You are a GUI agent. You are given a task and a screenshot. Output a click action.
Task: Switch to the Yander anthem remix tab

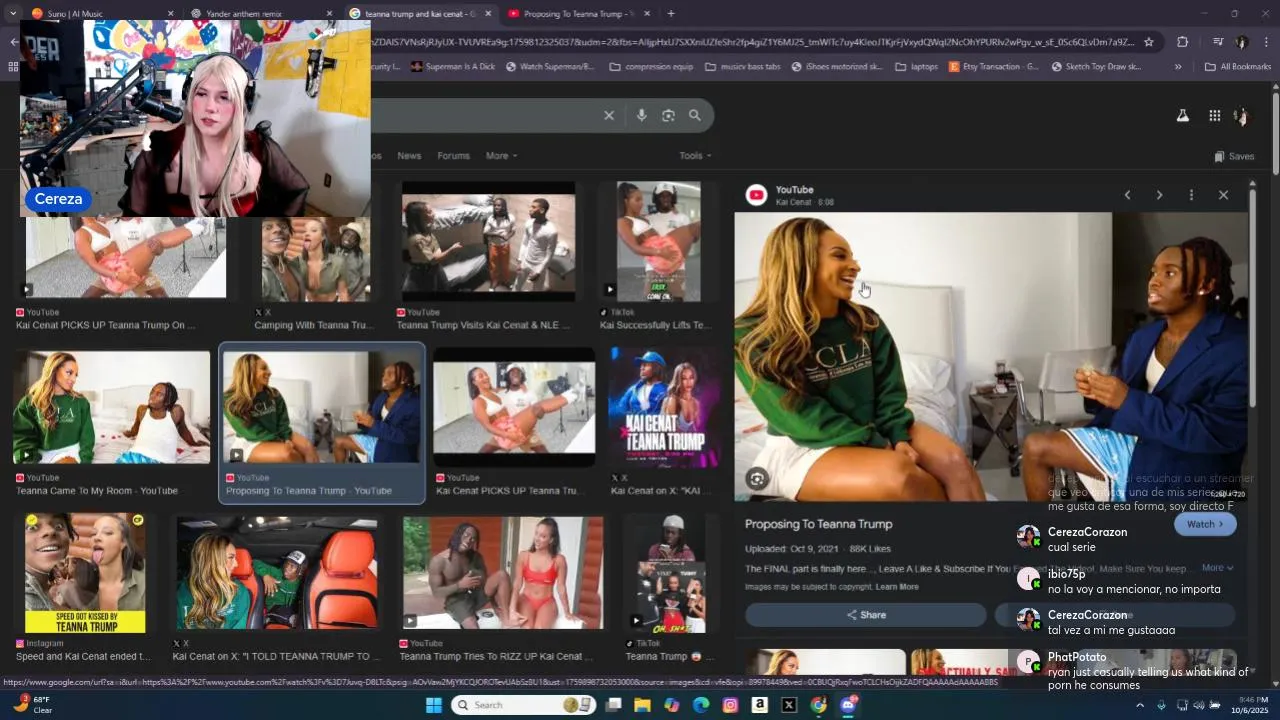260,14
